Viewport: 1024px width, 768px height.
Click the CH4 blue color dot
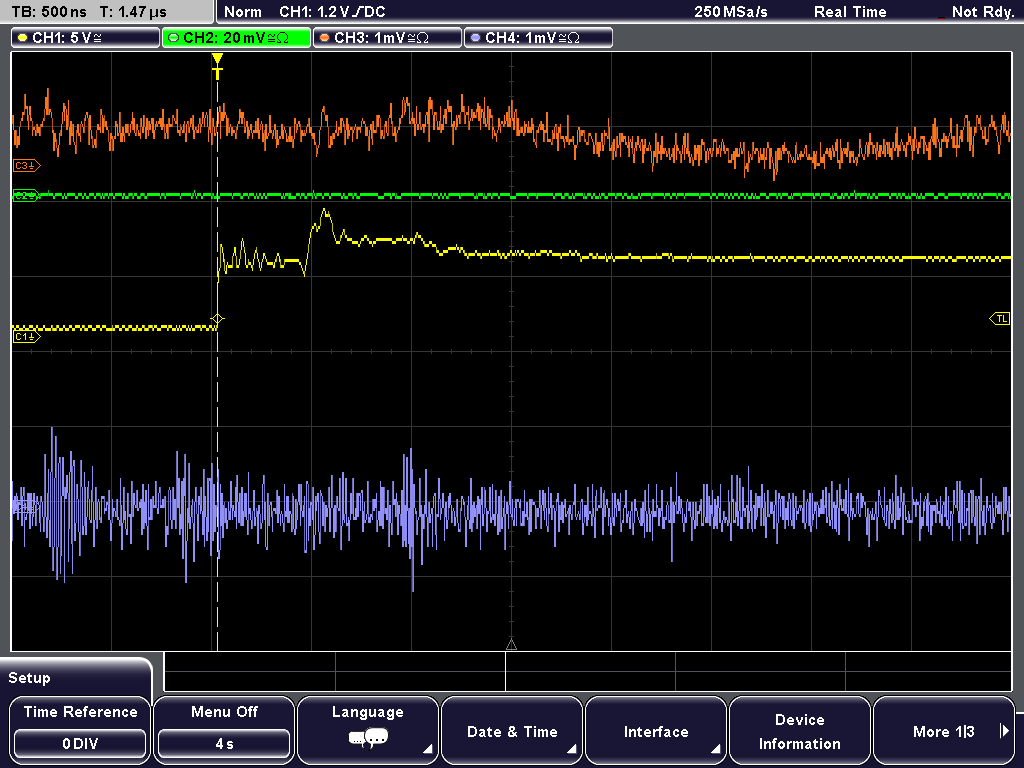click(475, 38)
